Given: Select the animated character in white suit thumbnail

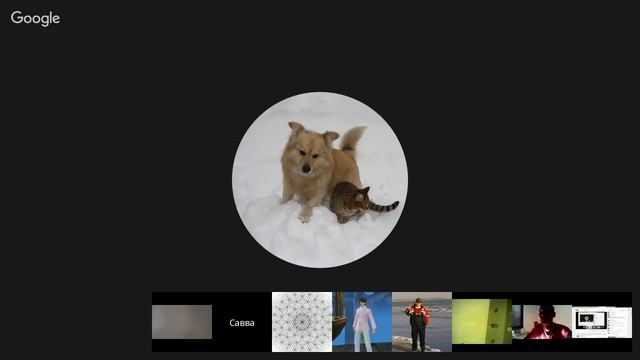Looking at the screenshot, I should (362, 322).
